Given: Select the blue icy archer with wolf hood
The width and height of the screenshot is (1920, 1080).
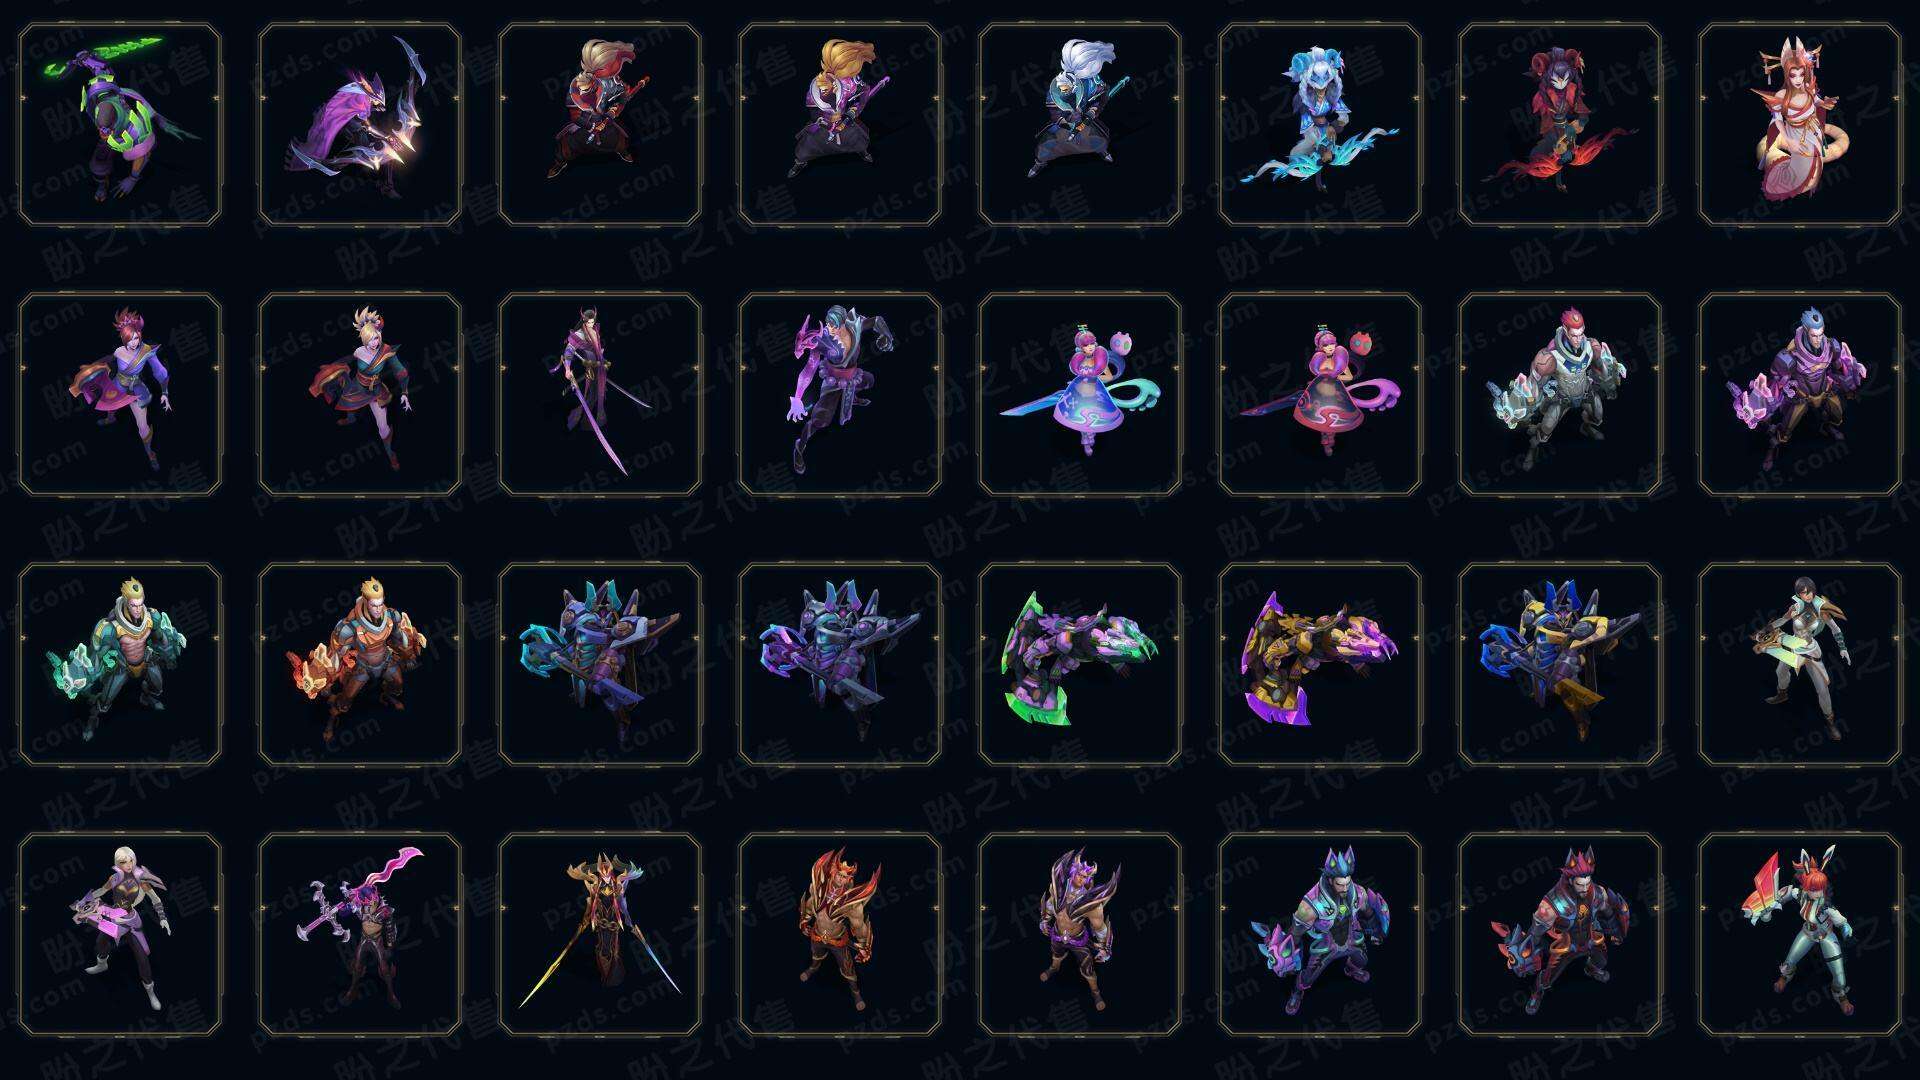Looking at the screenshot, I should click(x=1320, y=125).
